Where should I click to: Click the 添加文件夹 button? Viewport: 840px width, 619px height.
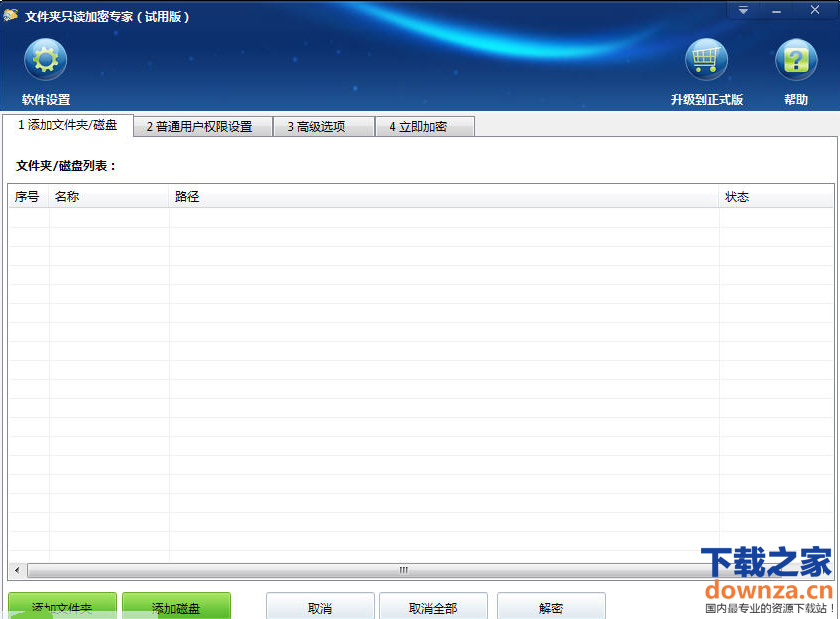click(62, 606)
